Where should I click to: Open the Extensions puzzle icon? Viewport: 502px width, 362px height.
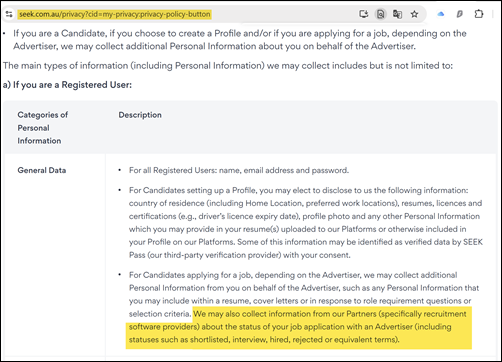[x=479, y=14]
